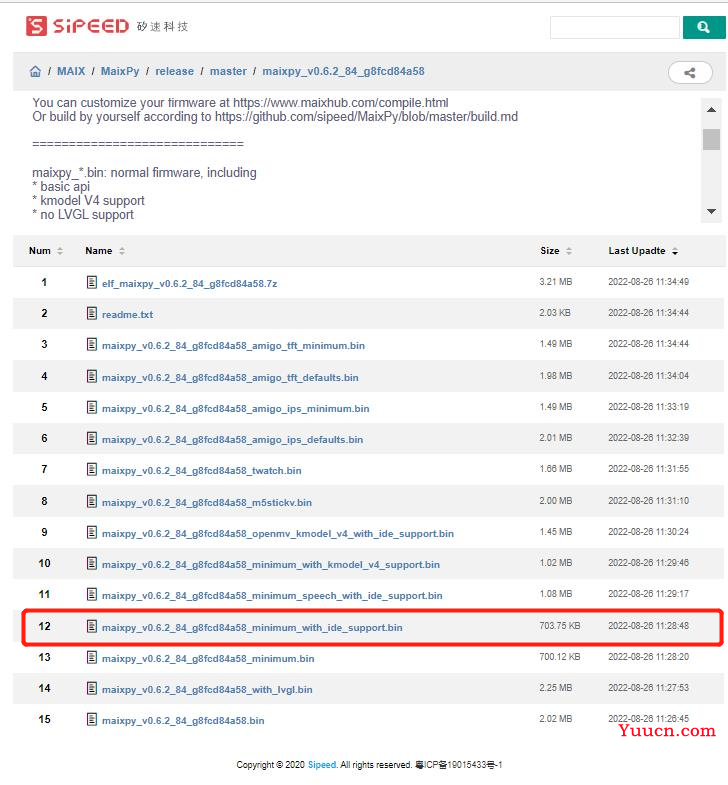Click readme scrollbar down arrow

pyautogui.click(x=711, y=211)
